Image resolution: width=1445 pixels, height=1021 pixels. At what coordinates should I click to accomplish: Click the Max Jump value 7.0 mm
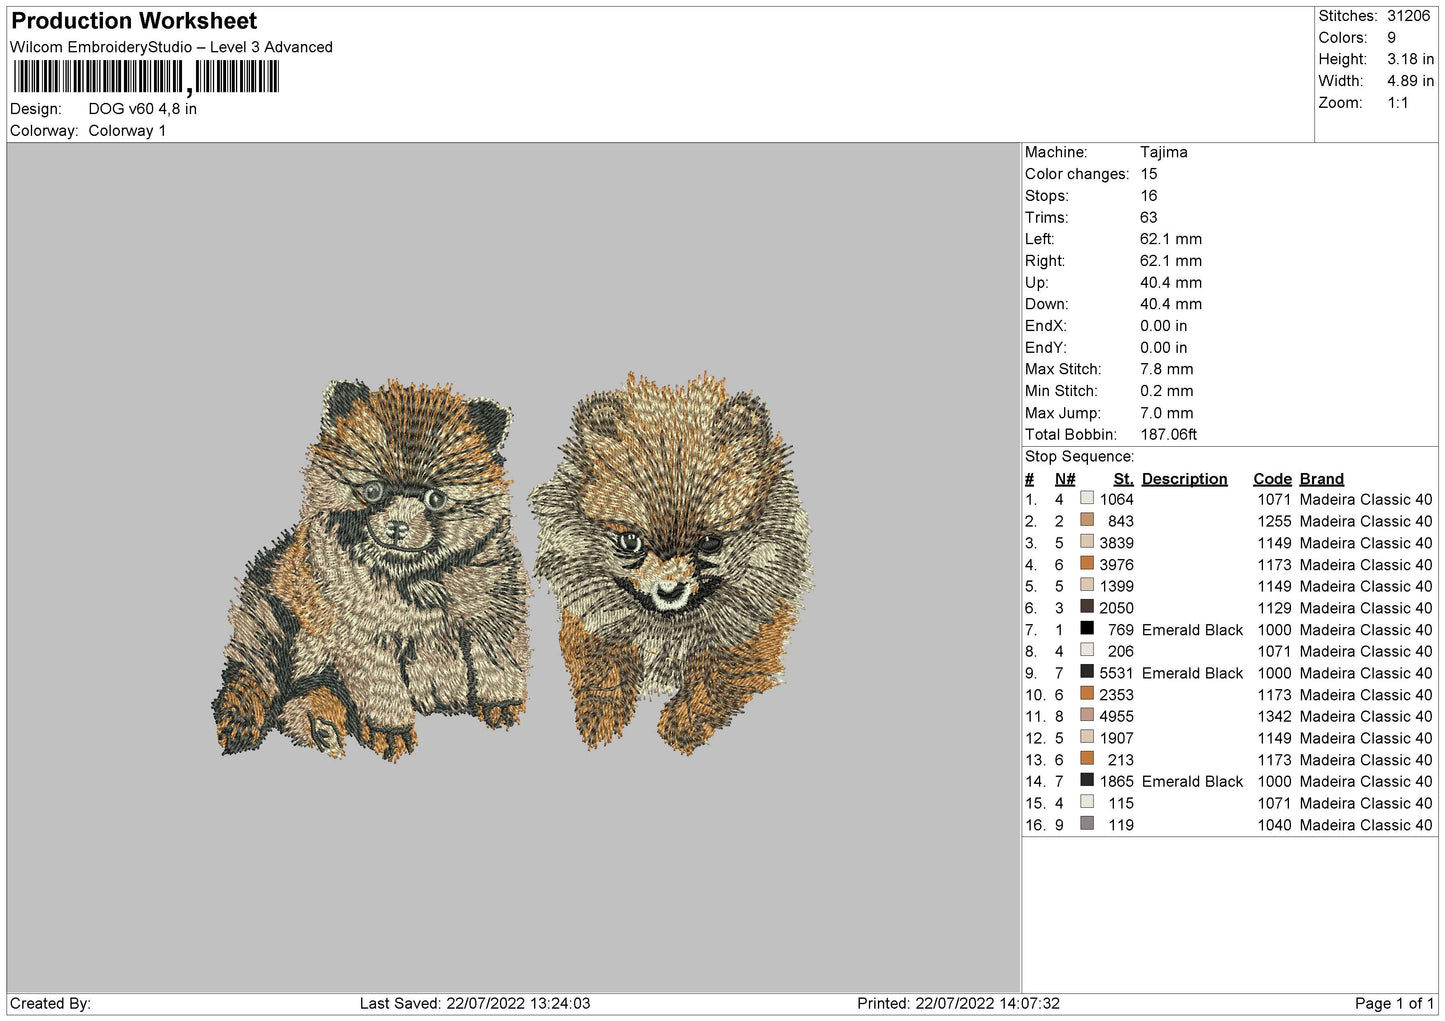tap(1166, 413)
